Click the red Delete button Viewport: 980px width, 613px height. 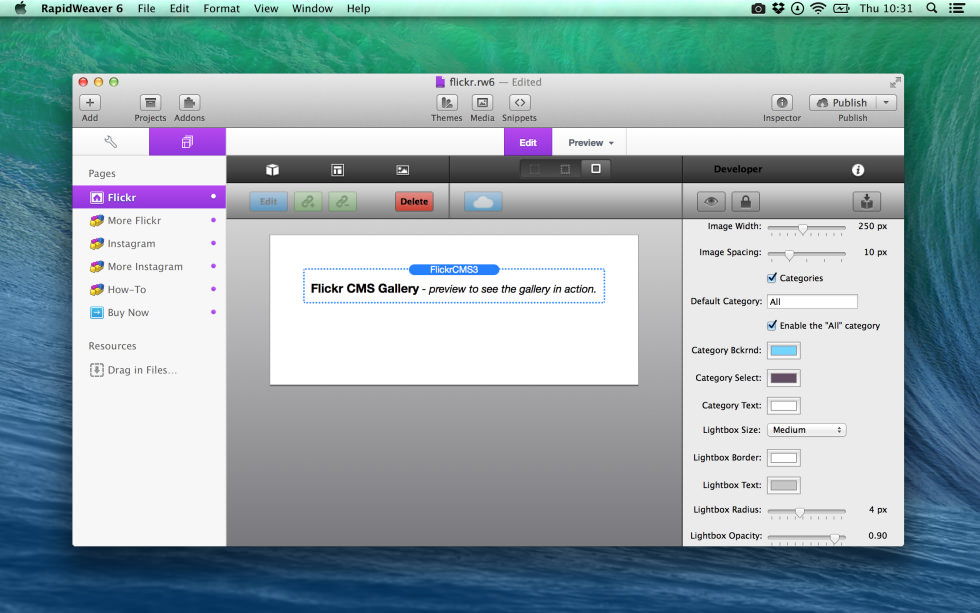414,201
